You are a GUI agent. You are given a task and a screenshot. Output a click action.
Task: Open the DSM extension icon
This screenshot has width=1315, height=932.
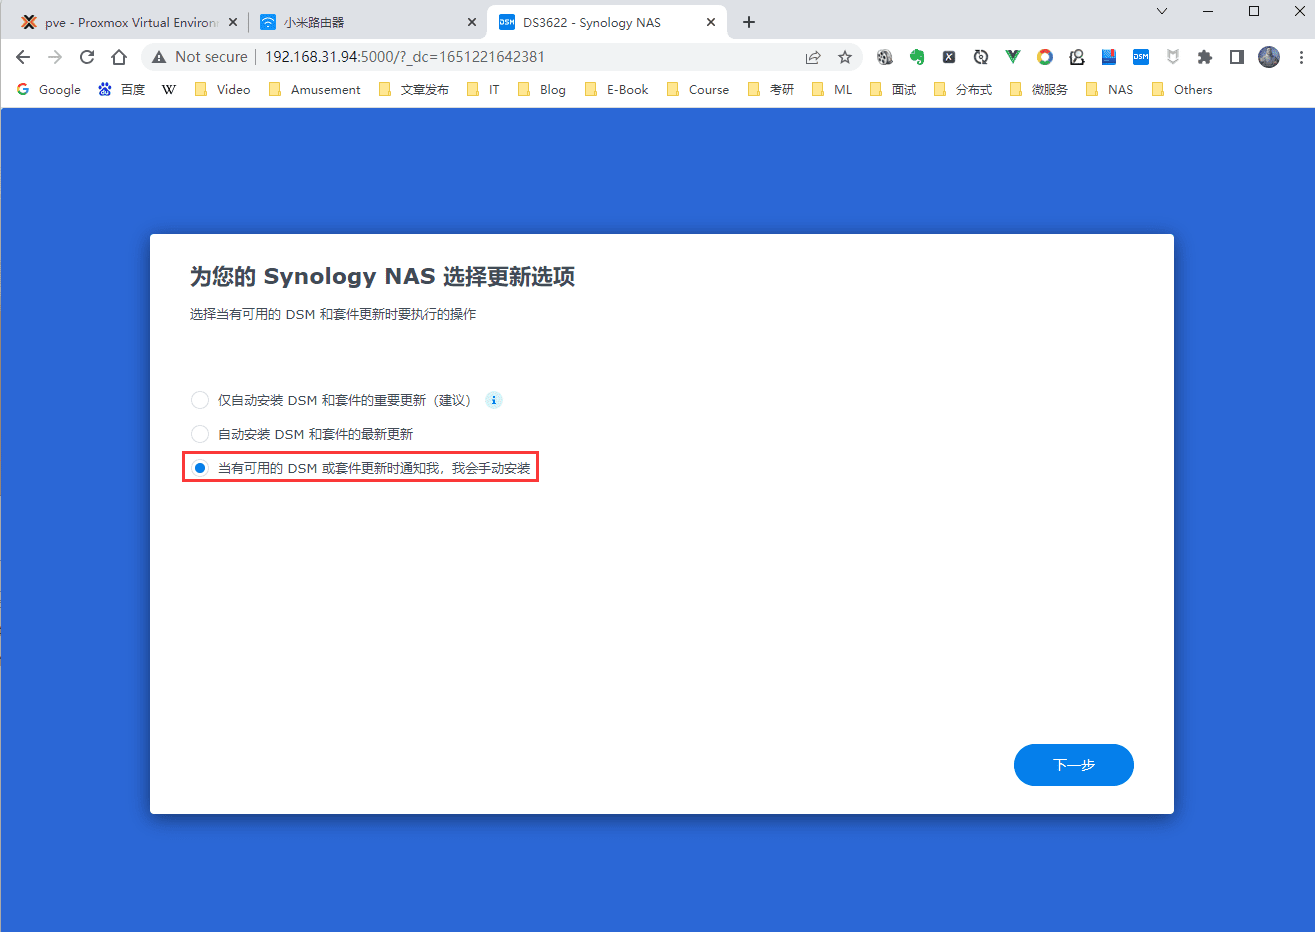click(1141, 57)
